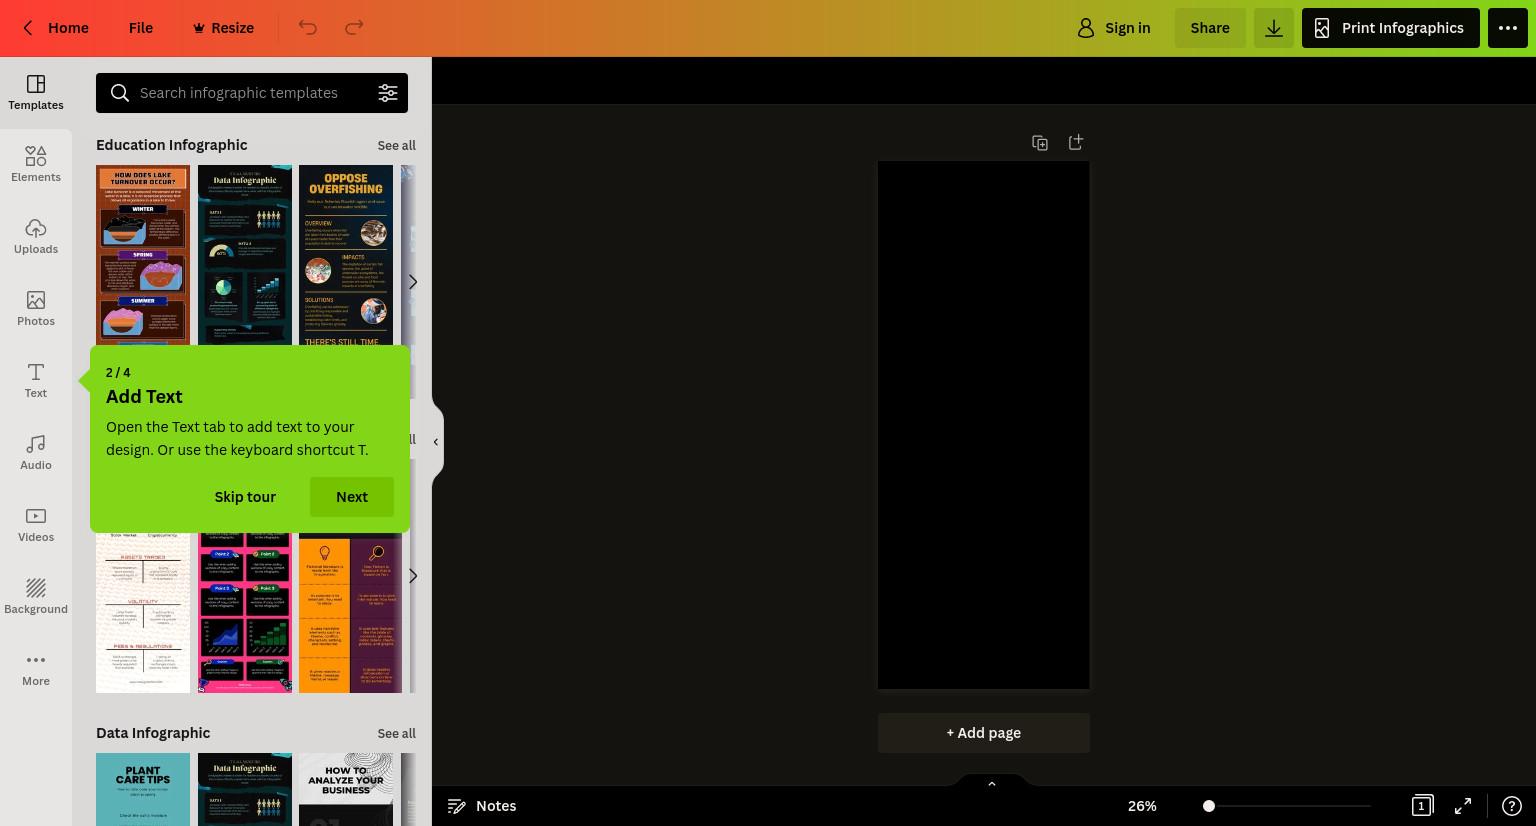The width and height of the screenshot is (1536, 826).
Task: Open the page grid view icon
Action: [1422, 806]
